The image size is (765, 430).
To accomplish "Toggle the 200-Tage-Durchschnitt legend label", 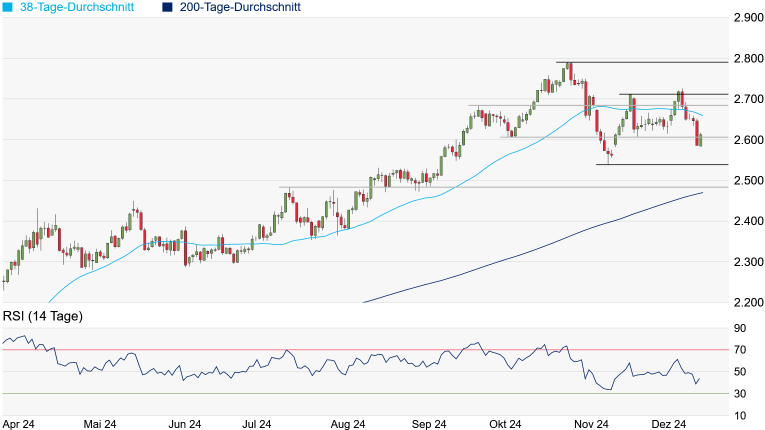I will (x=238, y=7).
